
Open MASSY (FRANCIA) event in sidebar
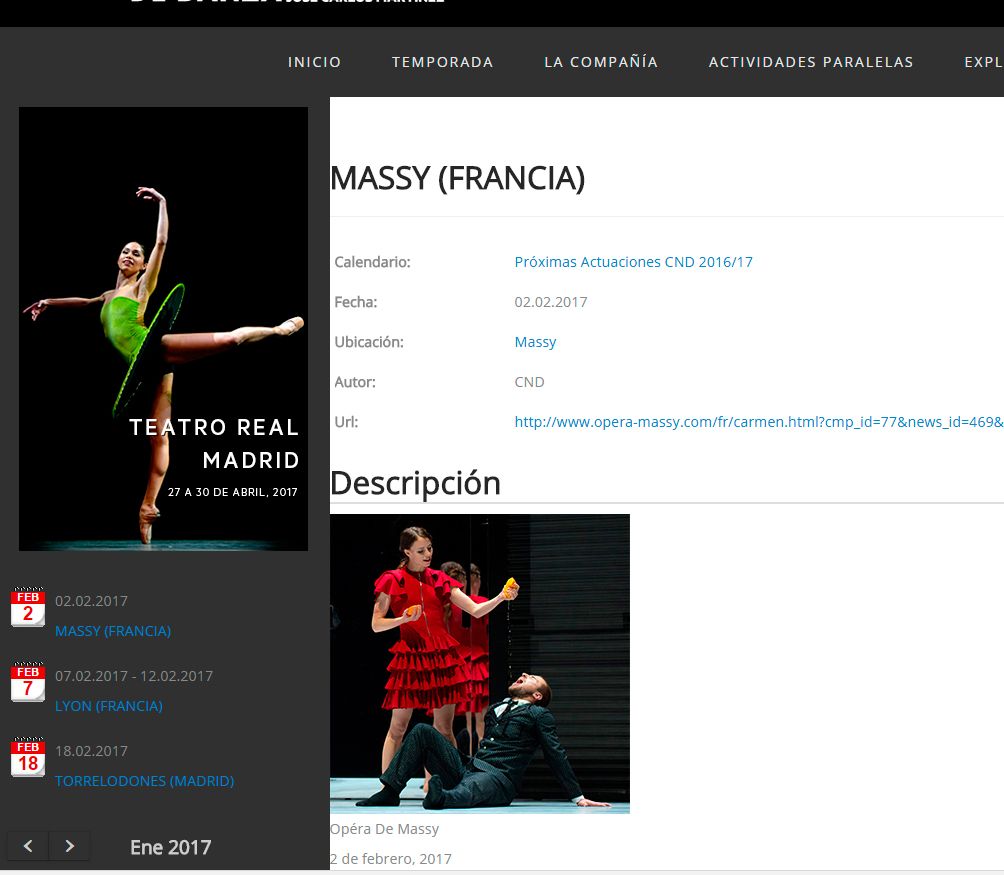tap(113, 631)
